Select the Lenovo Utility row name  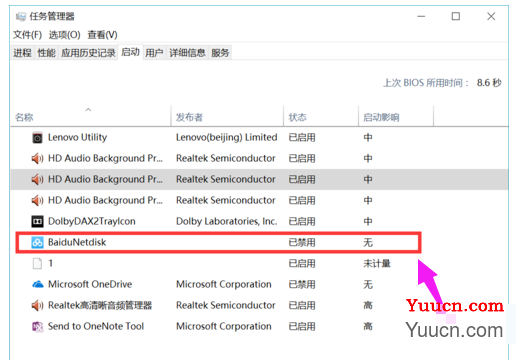click(x=77, y=137)
